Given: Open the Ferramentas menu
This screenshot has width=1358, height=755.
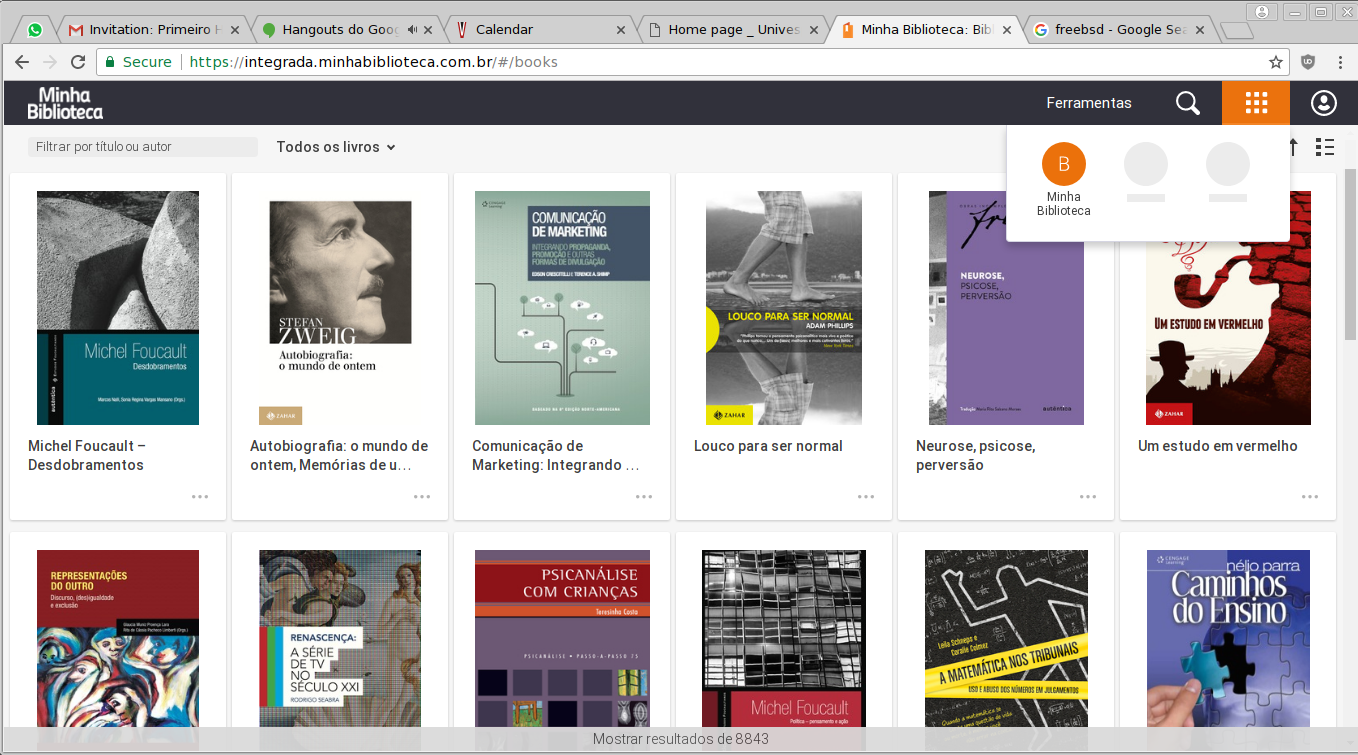Looking at the screenshot, I should 1089,103.
